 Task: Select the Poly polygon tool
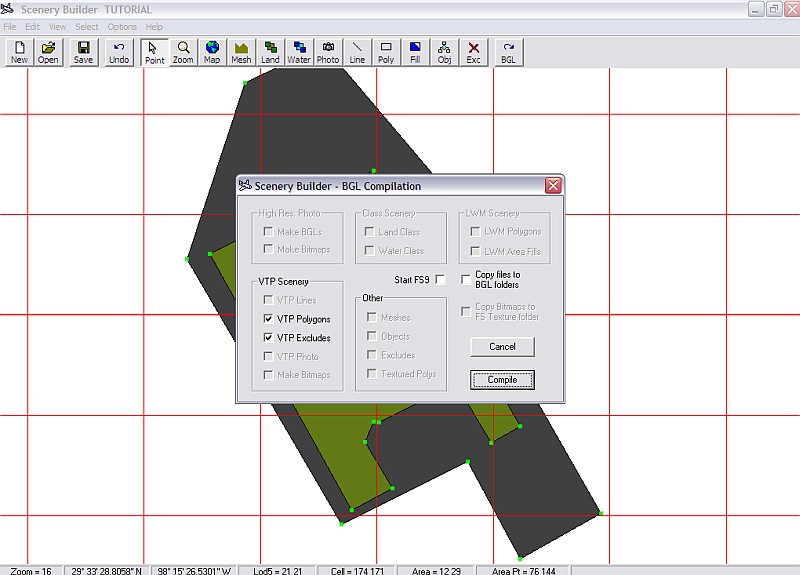[x=386, y=52]
